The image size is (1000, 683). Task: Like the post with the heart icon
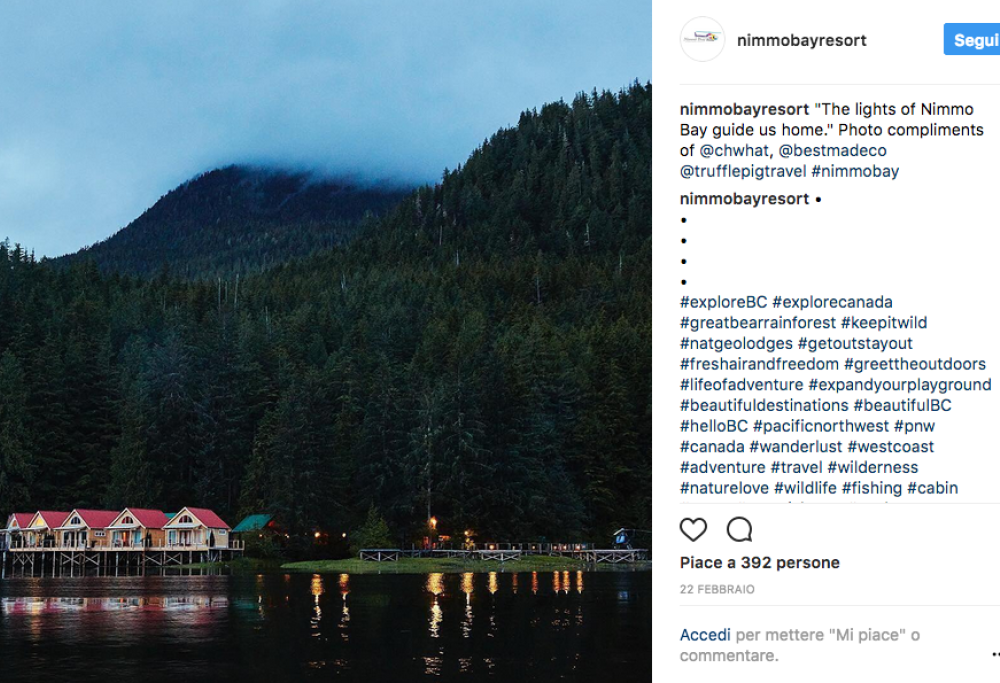click(693, 529)
